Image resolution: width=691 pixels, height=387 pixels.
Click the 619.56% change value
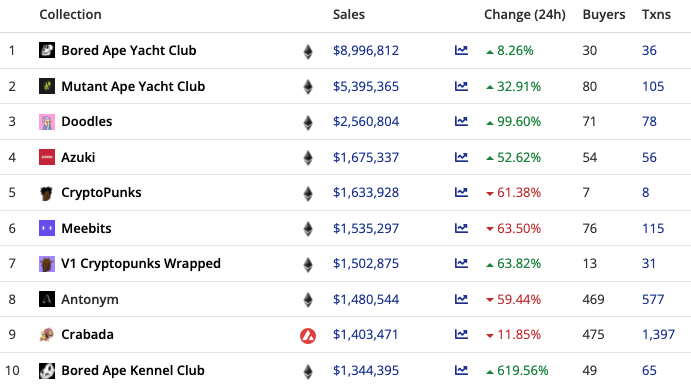click(522, 370)
